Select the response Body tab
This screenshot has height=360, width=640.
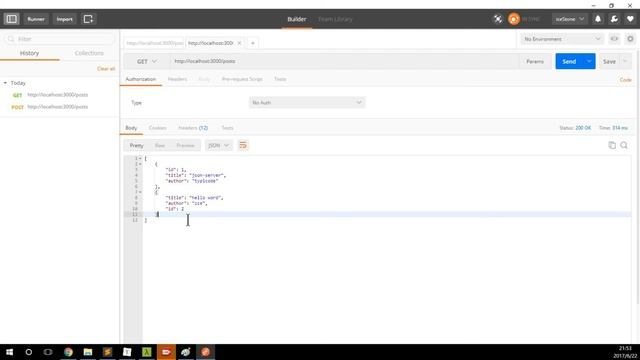click(131, 128)
